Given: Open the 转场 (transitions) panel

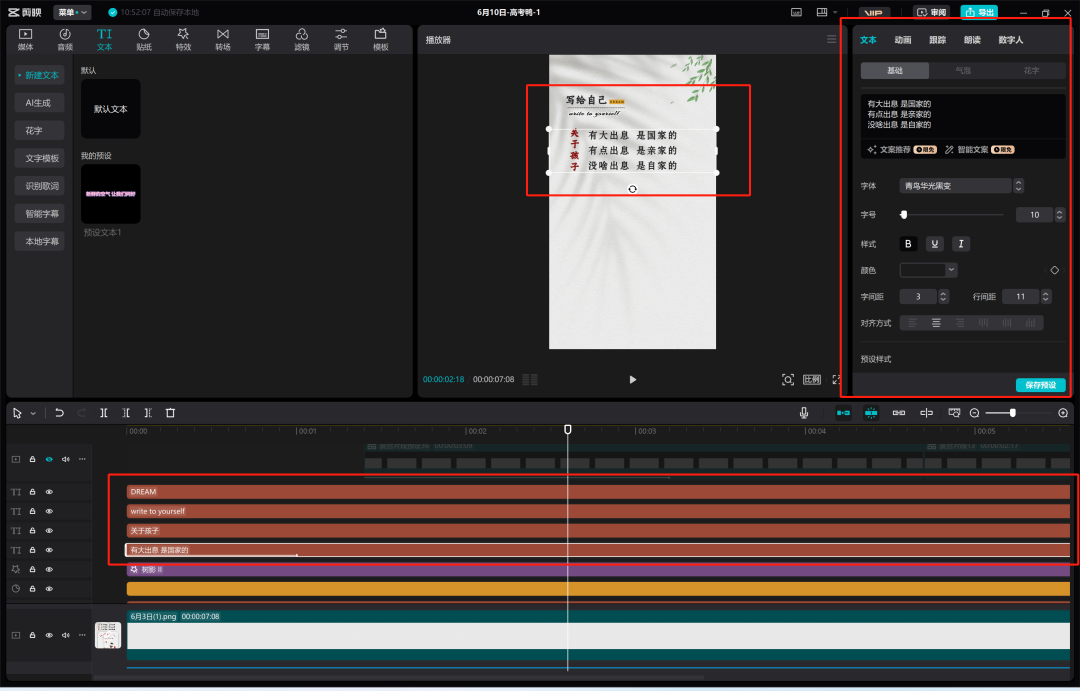Looking at the screenshot, I should (x=222, y=39).
